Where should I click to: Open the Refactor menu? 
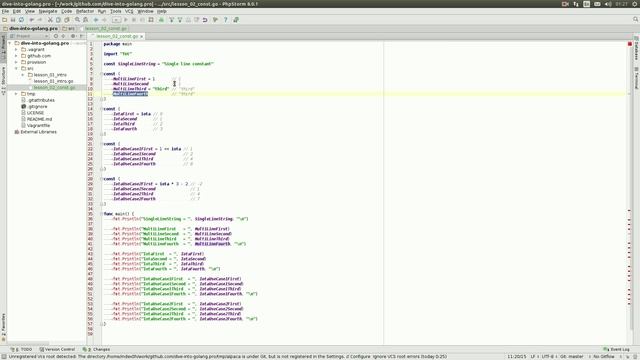(85, 11)
